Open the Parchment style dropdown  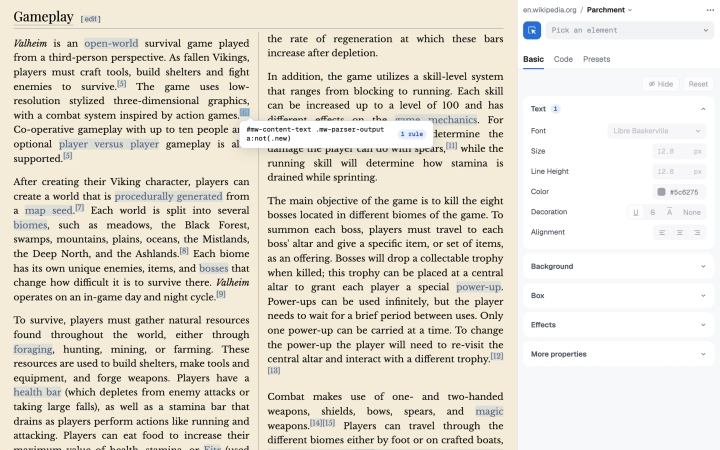tap(609, 10)
